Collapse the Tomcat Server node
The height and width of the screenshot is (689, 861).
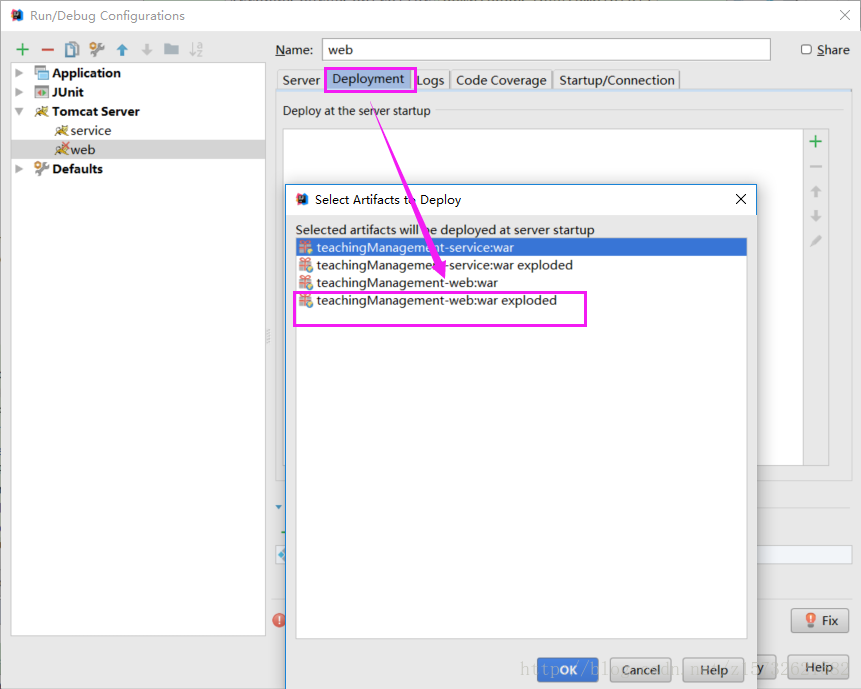[19, 111]
